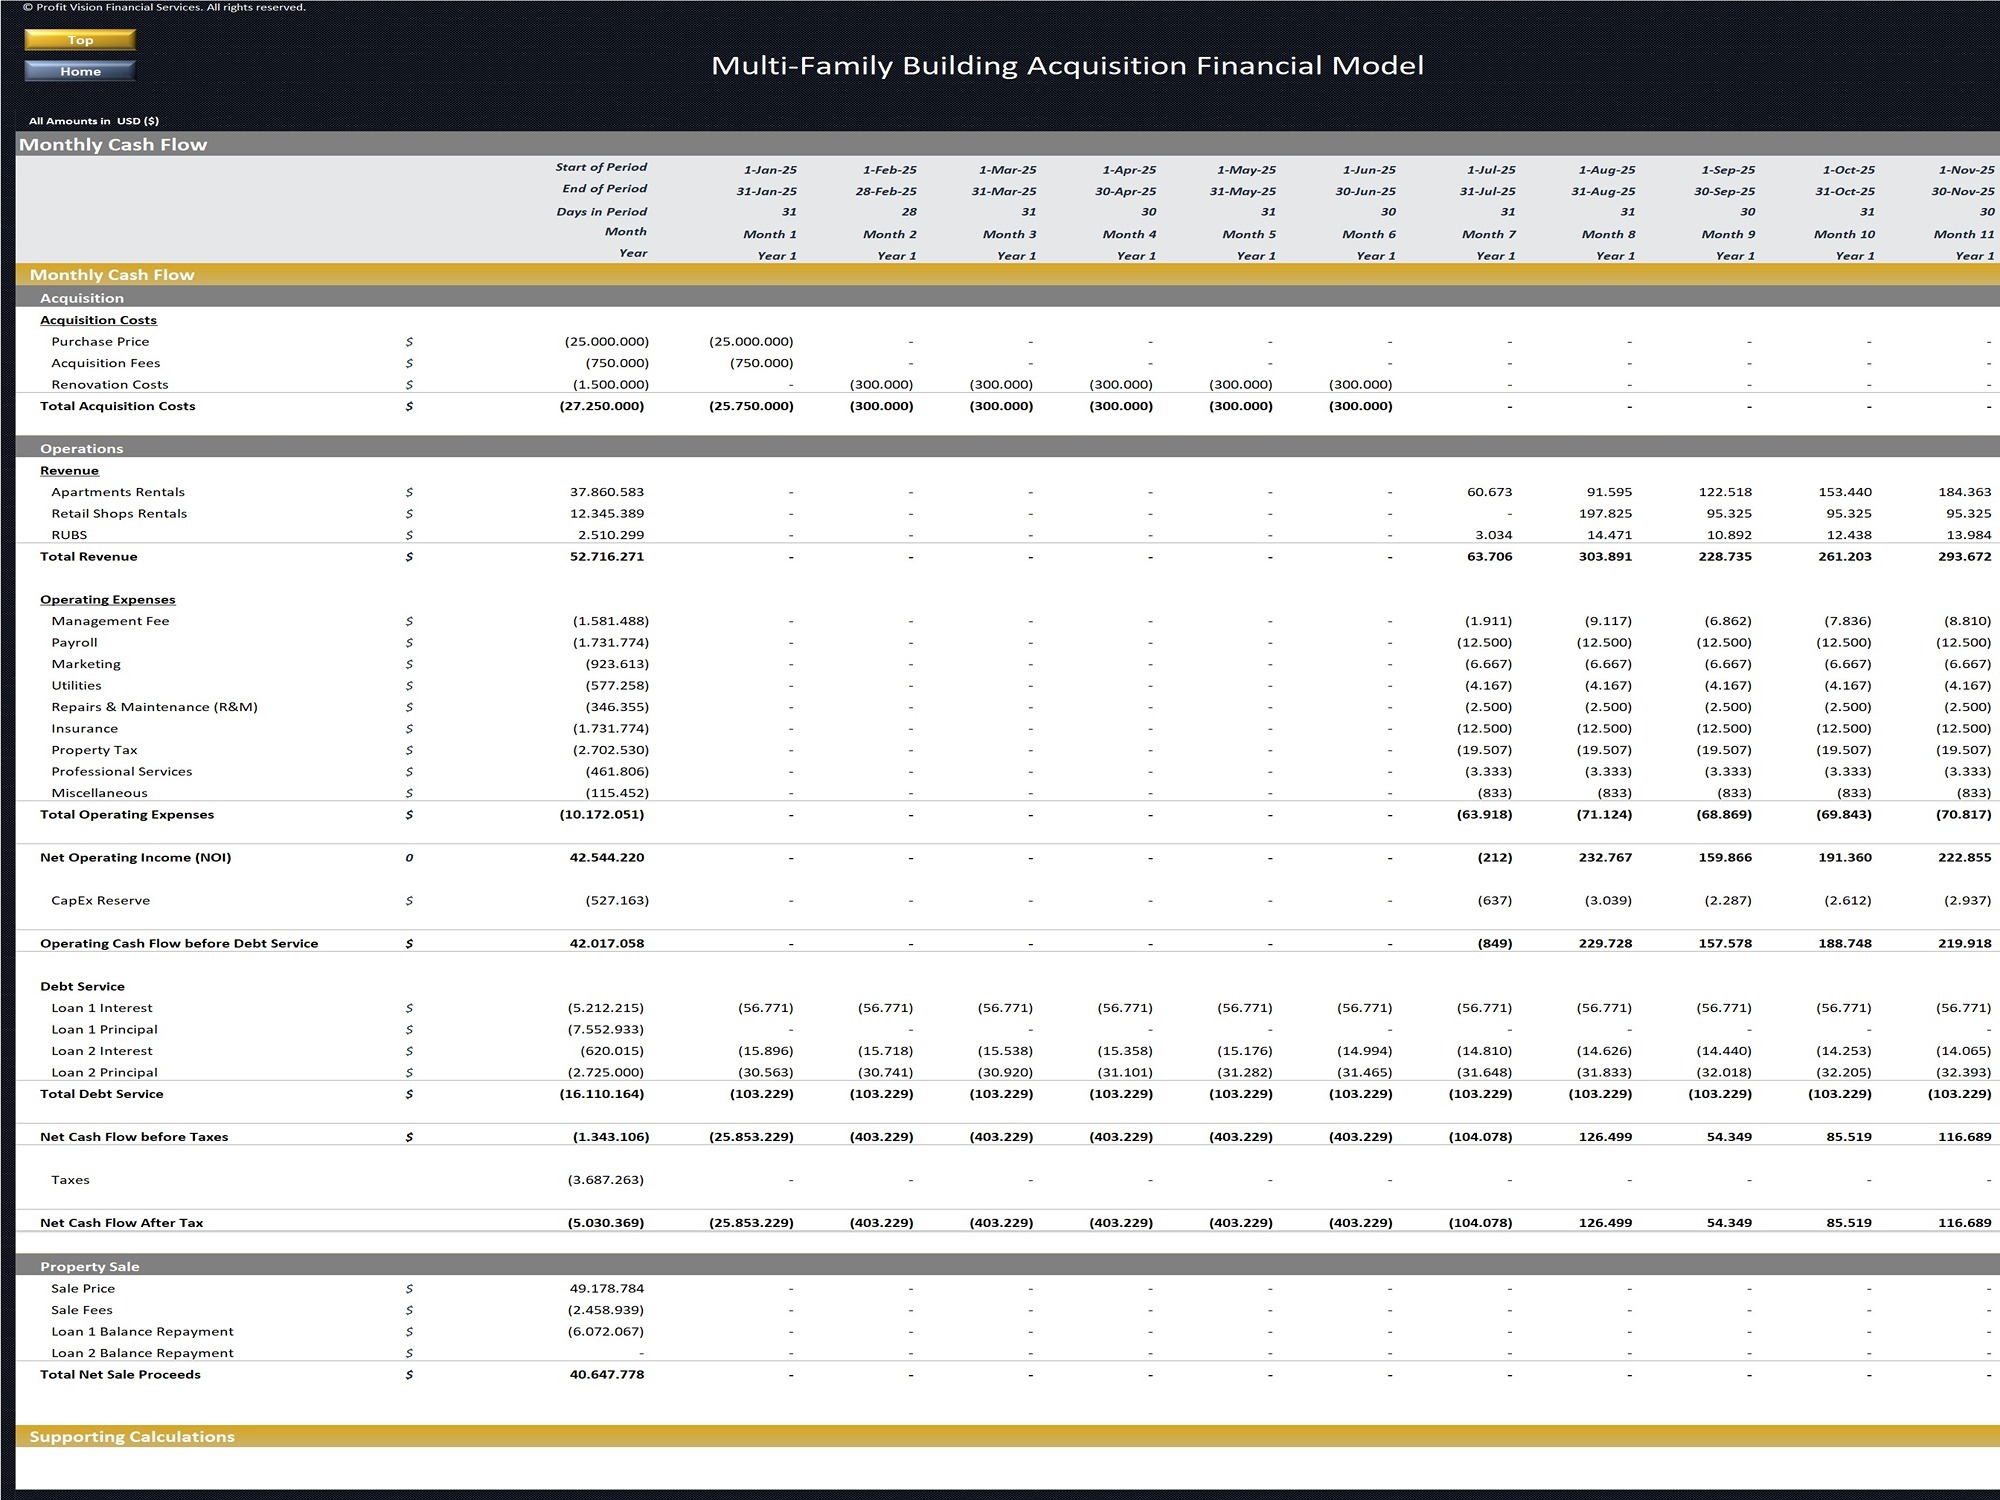Image resolution: width=2000 pixels, height=1500 pixels.
Task: Click the Retail Shops Rentals label
Action: pos(119,514)
